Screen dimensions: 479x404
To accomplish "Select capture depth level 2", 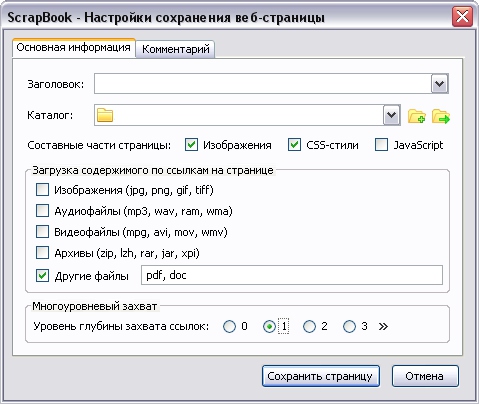I will pos(309,326).
